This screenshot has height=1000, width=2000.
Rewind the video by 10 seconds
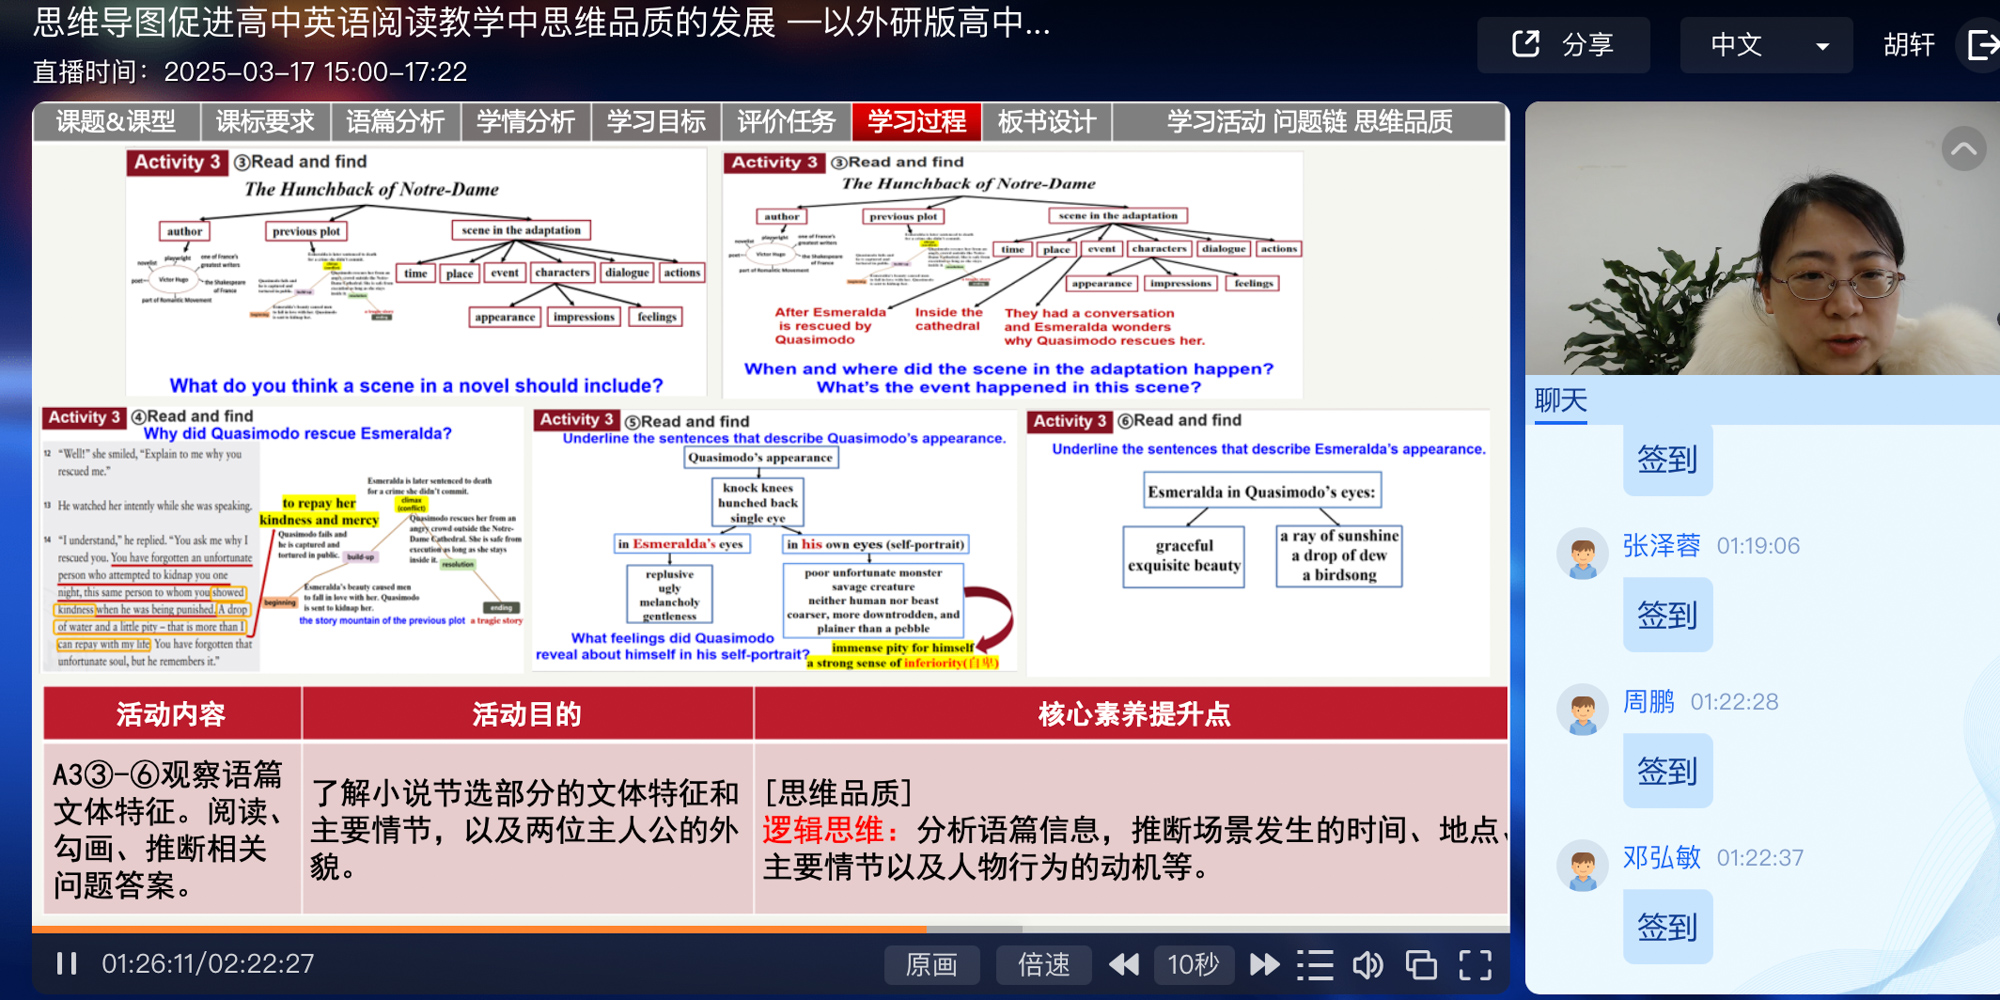1124,964
